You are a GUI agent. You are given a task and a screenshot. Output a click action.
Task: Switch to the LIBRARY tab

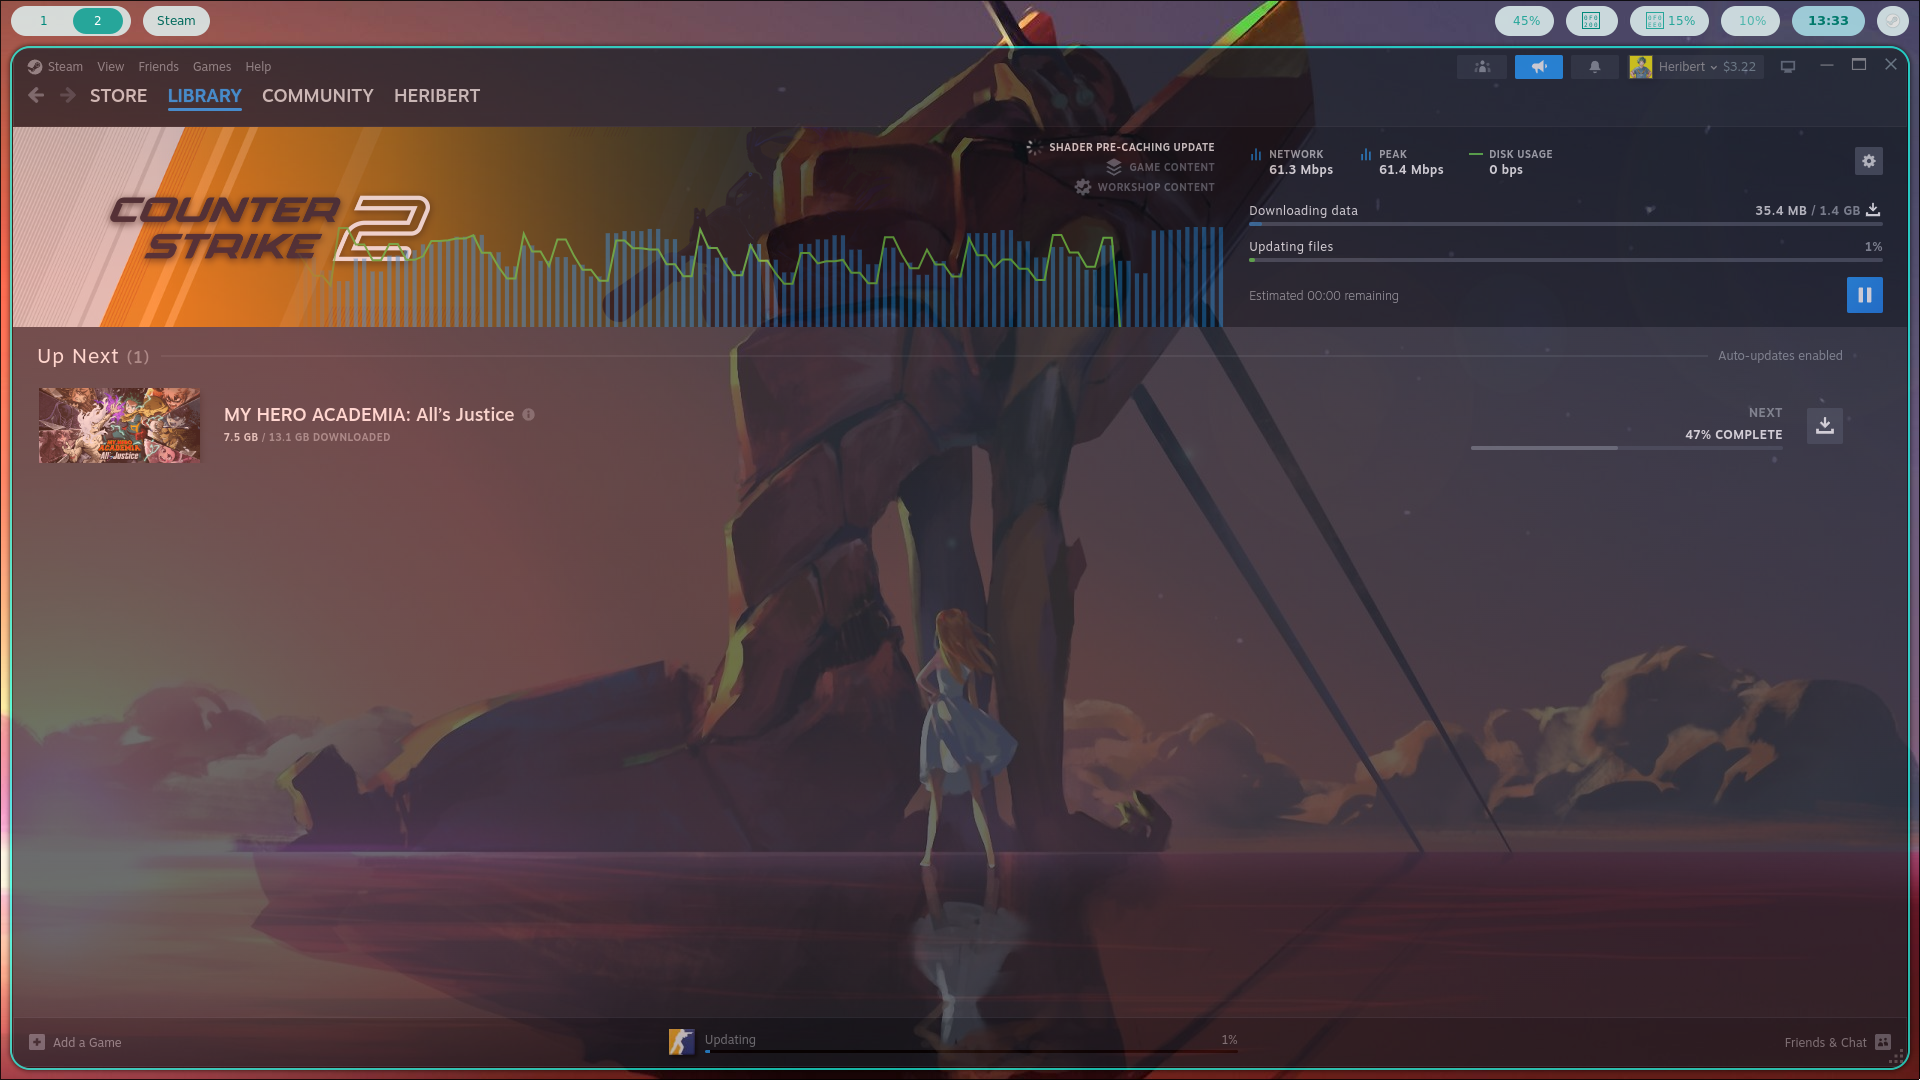coord(205,96)
